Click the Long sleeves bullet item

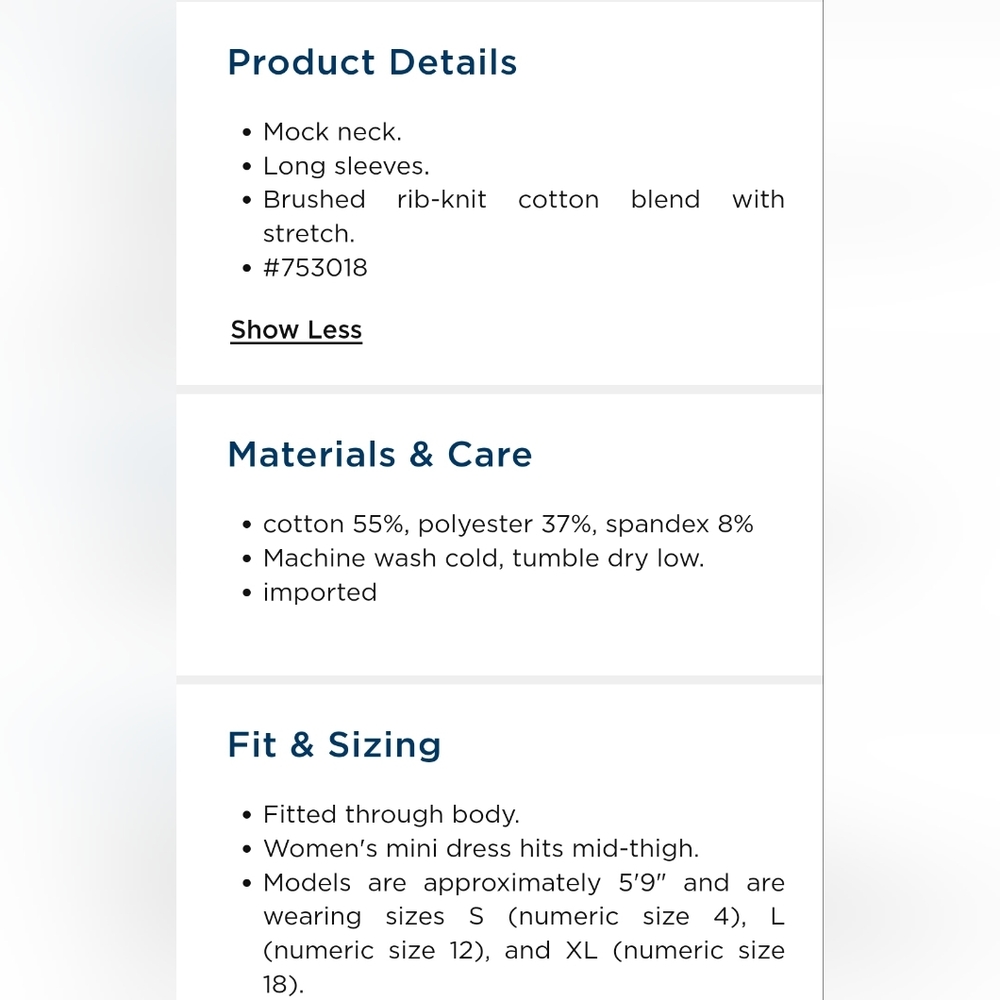click(x=346, y=166)
